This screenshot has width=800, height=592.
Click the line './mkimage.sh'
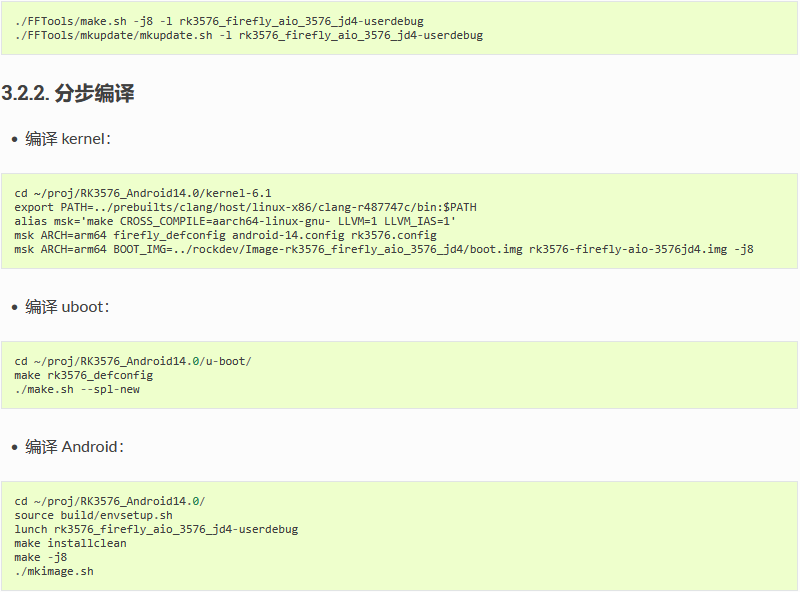(54, 572)
